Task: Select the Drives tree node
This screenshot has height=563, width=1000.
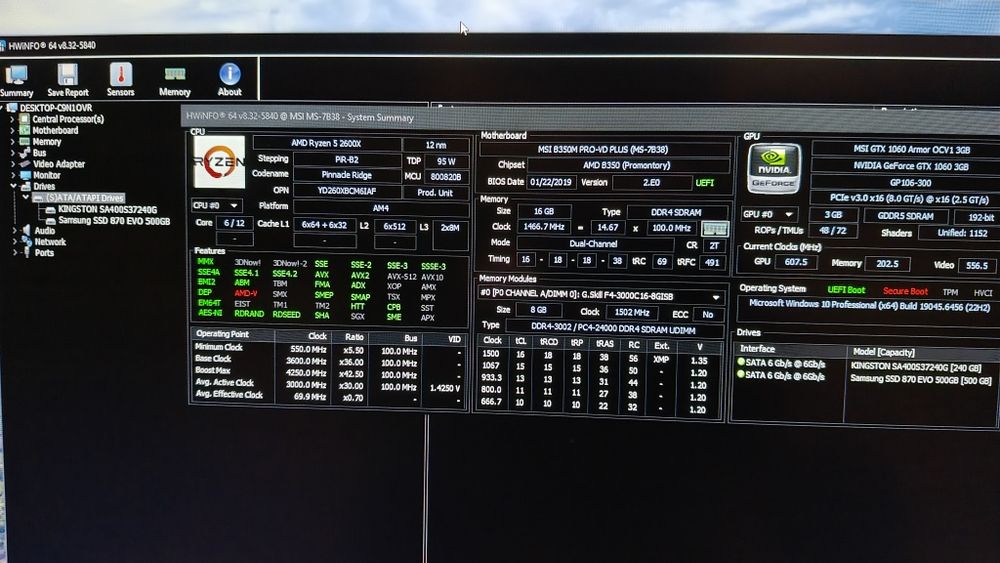Action: click(x=44, y=187)
